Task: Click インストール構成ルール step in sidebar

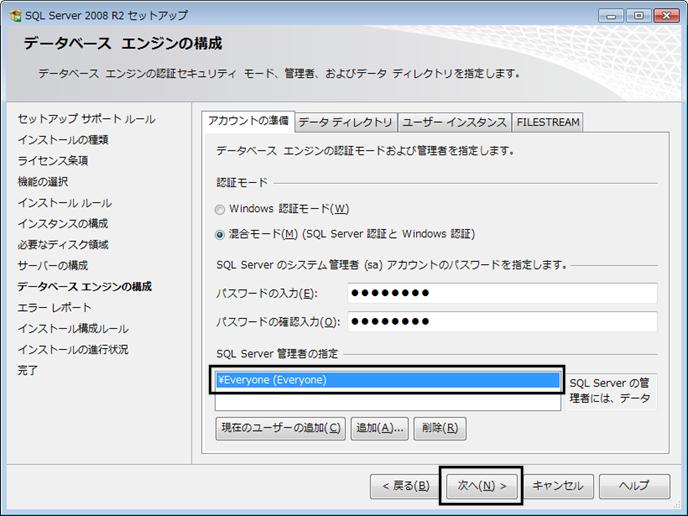Action: [x=73, y=329]
